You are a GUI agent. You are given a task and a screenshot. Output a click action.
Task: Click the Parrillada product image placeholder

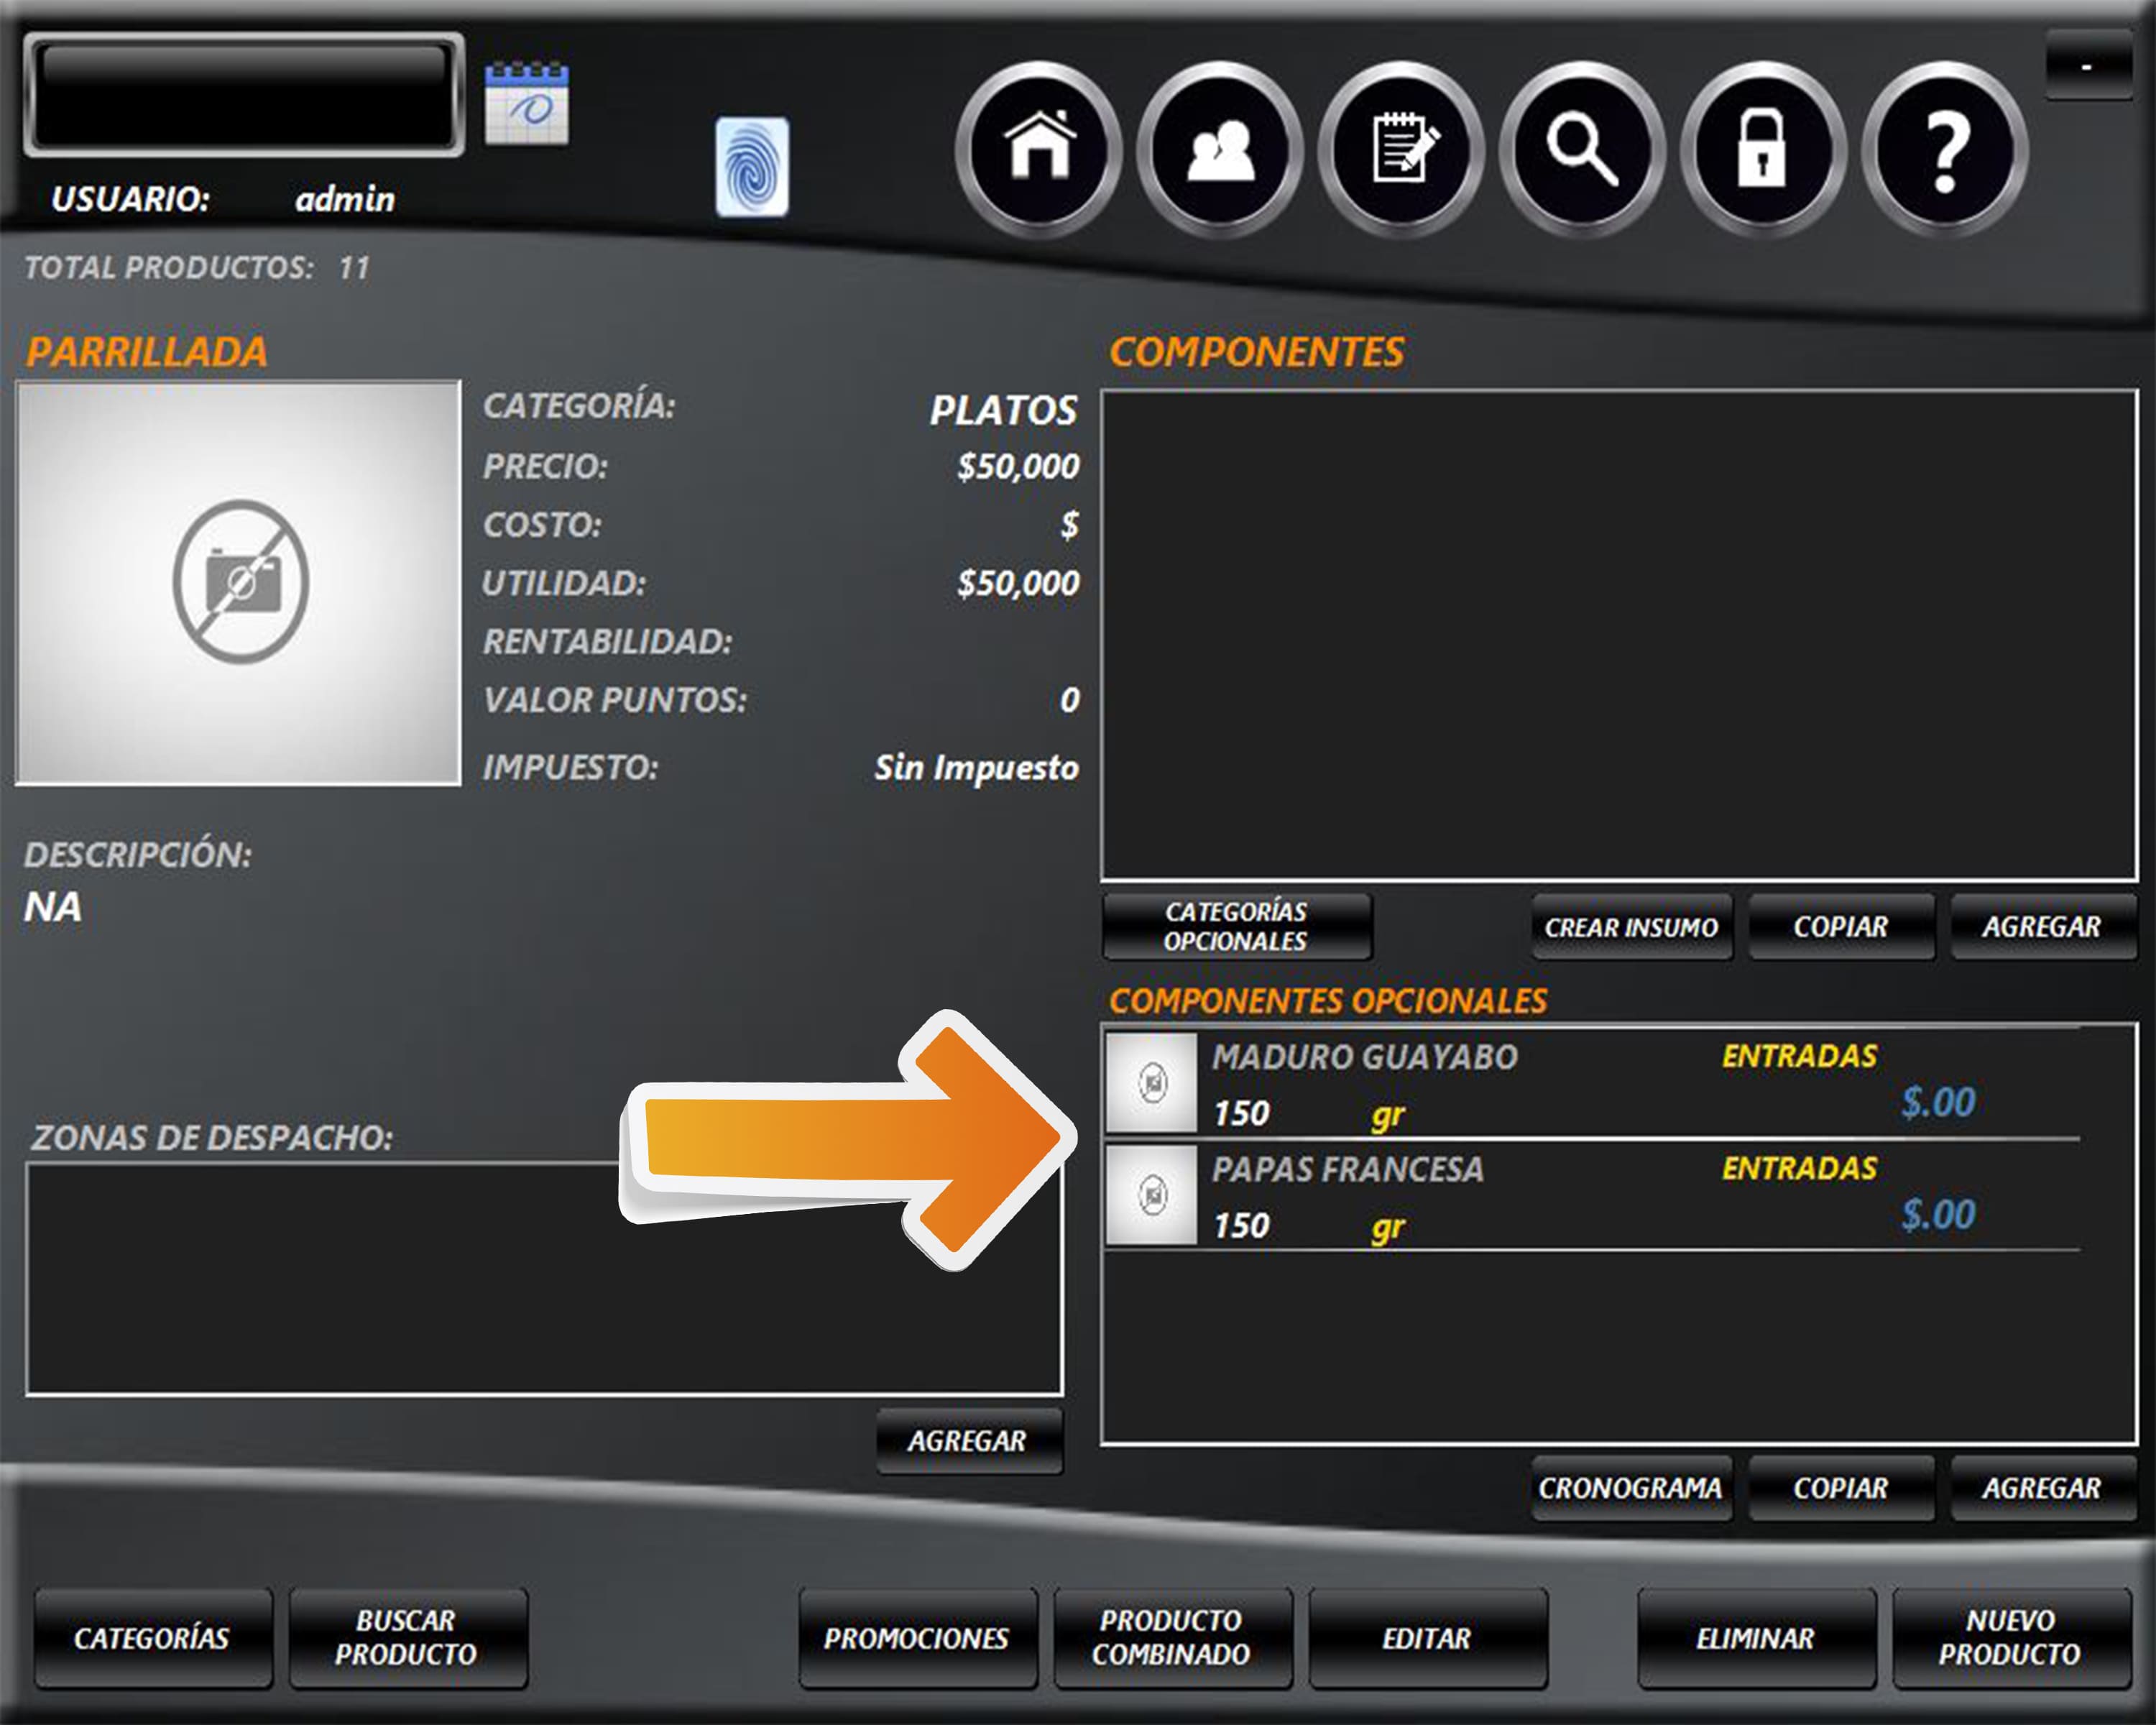239,582
